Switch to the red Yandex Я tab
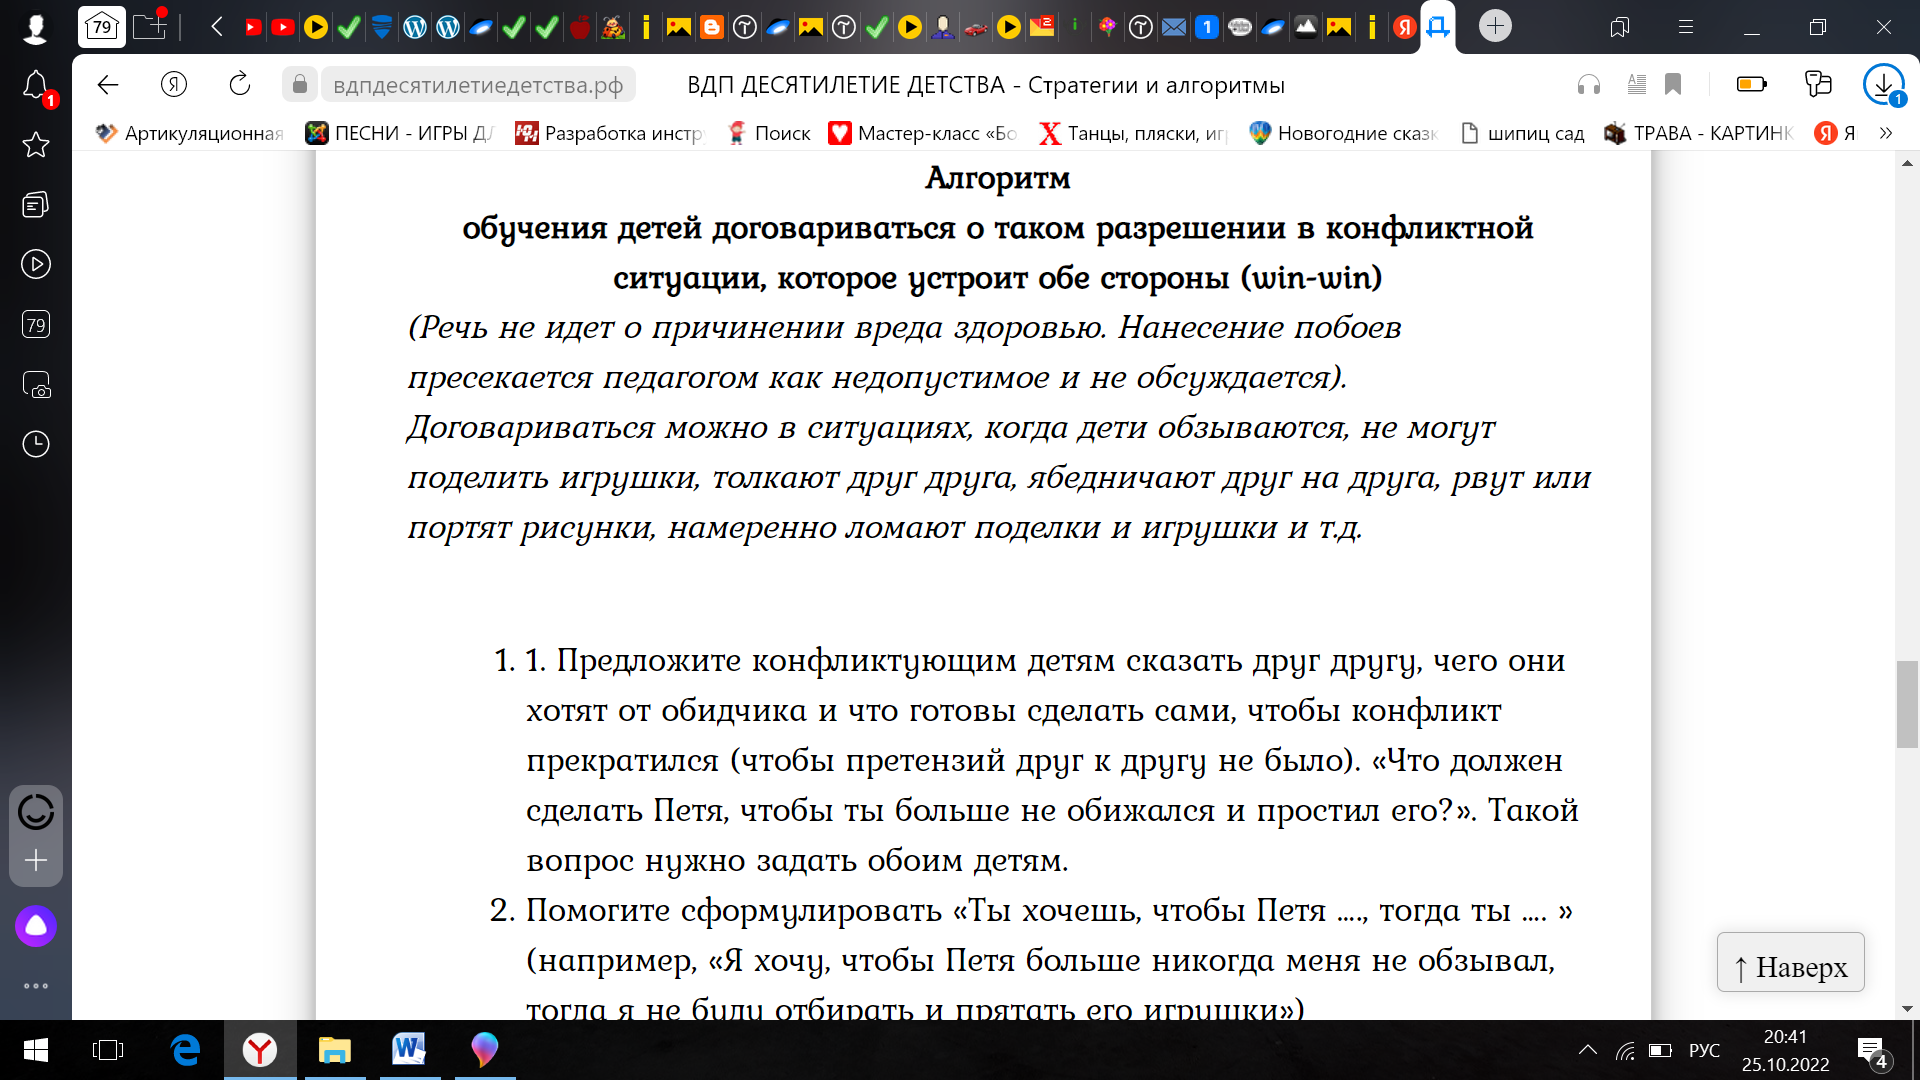This screenshot has width=1920, height=1080. click(1405, 28)
